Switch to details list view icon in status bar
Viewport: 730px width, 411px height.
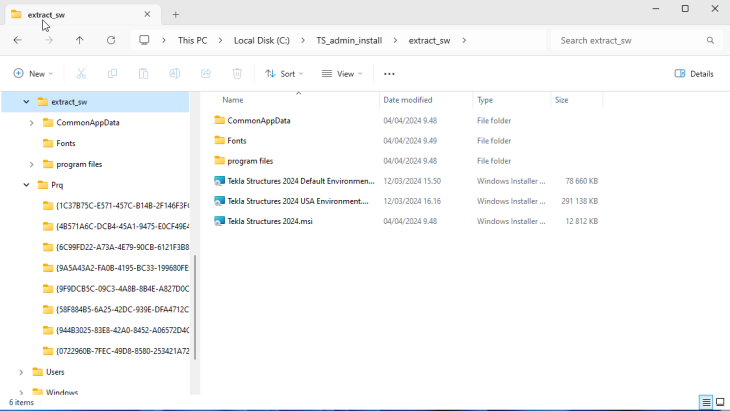click(x=706, y=402)
